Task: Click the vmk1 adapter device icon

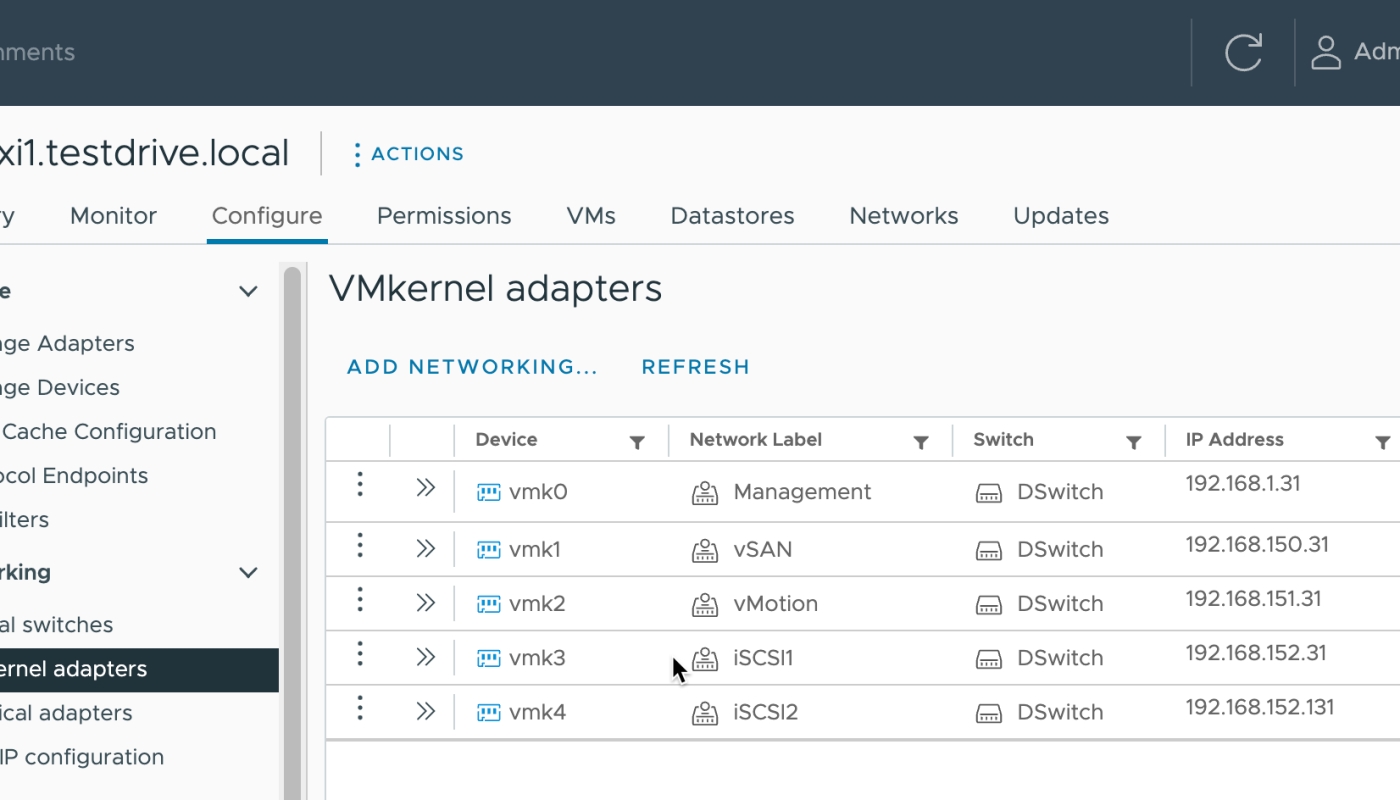Action: coord(488,550)
